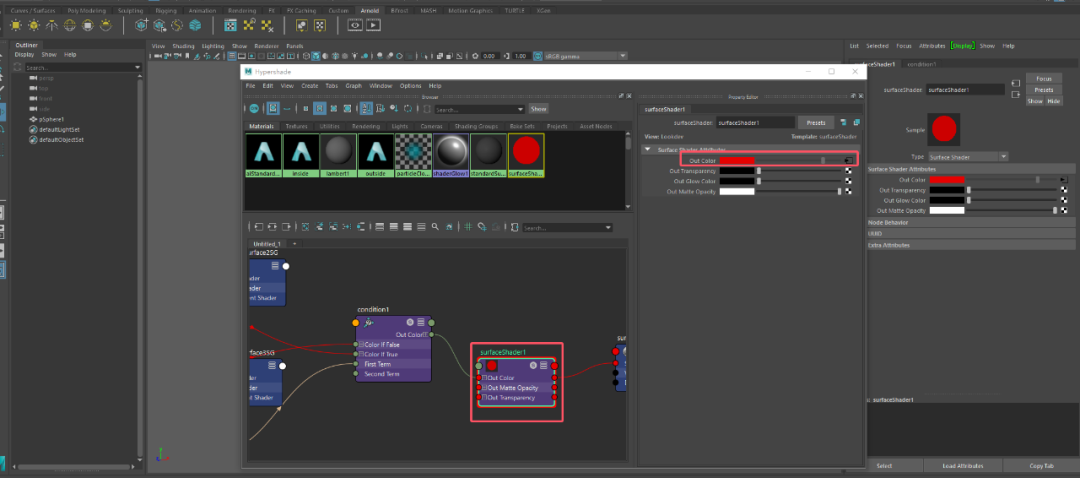1080x478 pixels.
Task: Click the Arnold render play icon on shelf
Action: [373, 25]
